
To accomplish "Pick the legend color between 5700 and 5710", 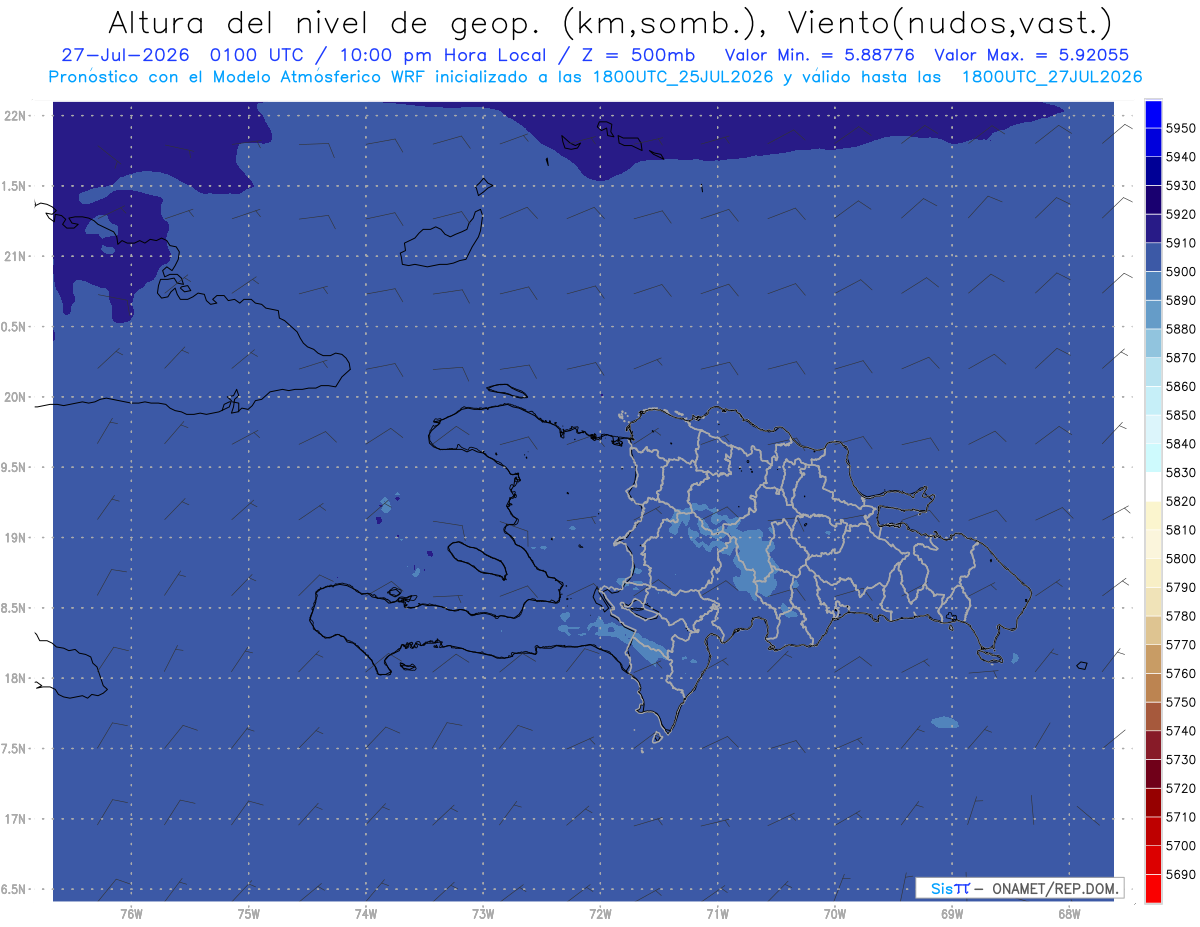I will (1153, 831).
